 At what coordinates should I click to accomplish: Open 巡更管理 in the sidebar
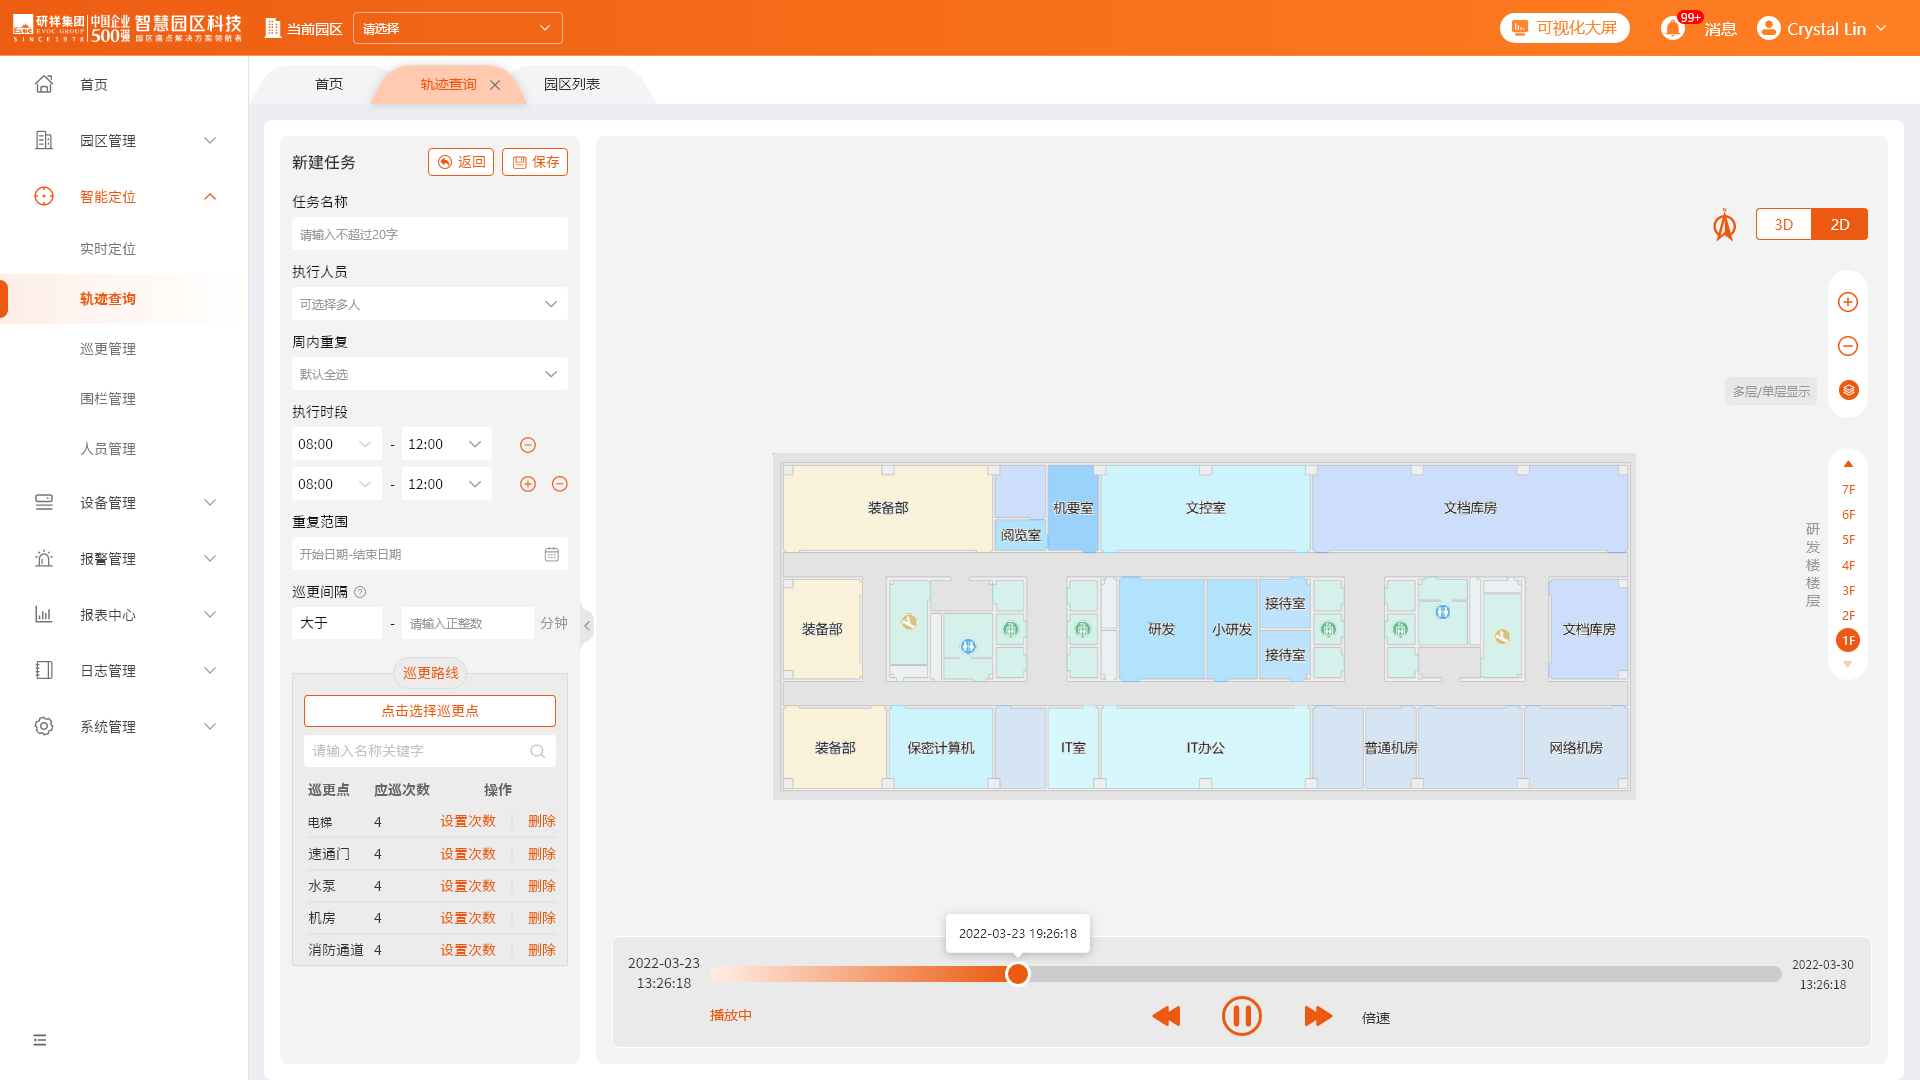pos(108,349)
